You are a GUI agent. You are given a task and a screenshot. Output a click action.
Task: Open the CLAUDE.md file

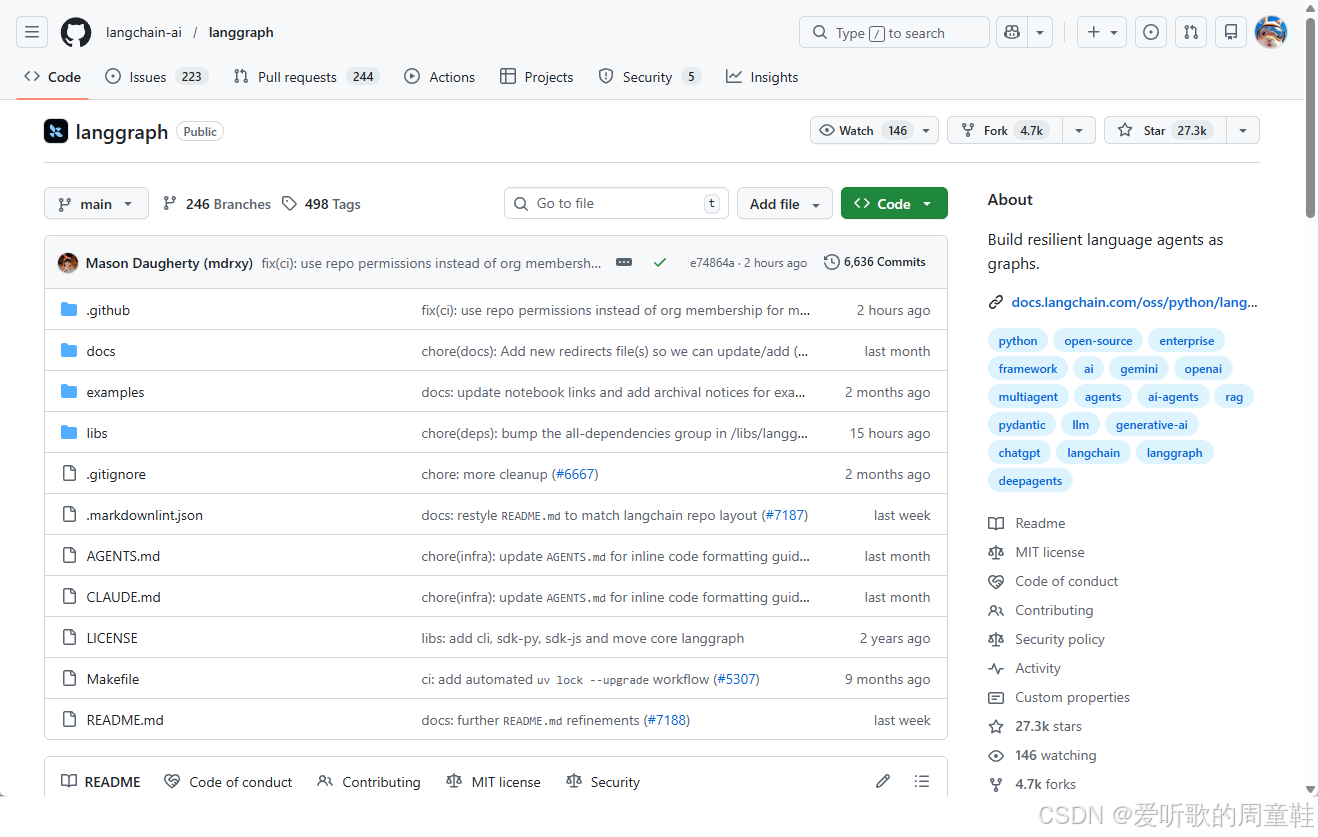123,597
